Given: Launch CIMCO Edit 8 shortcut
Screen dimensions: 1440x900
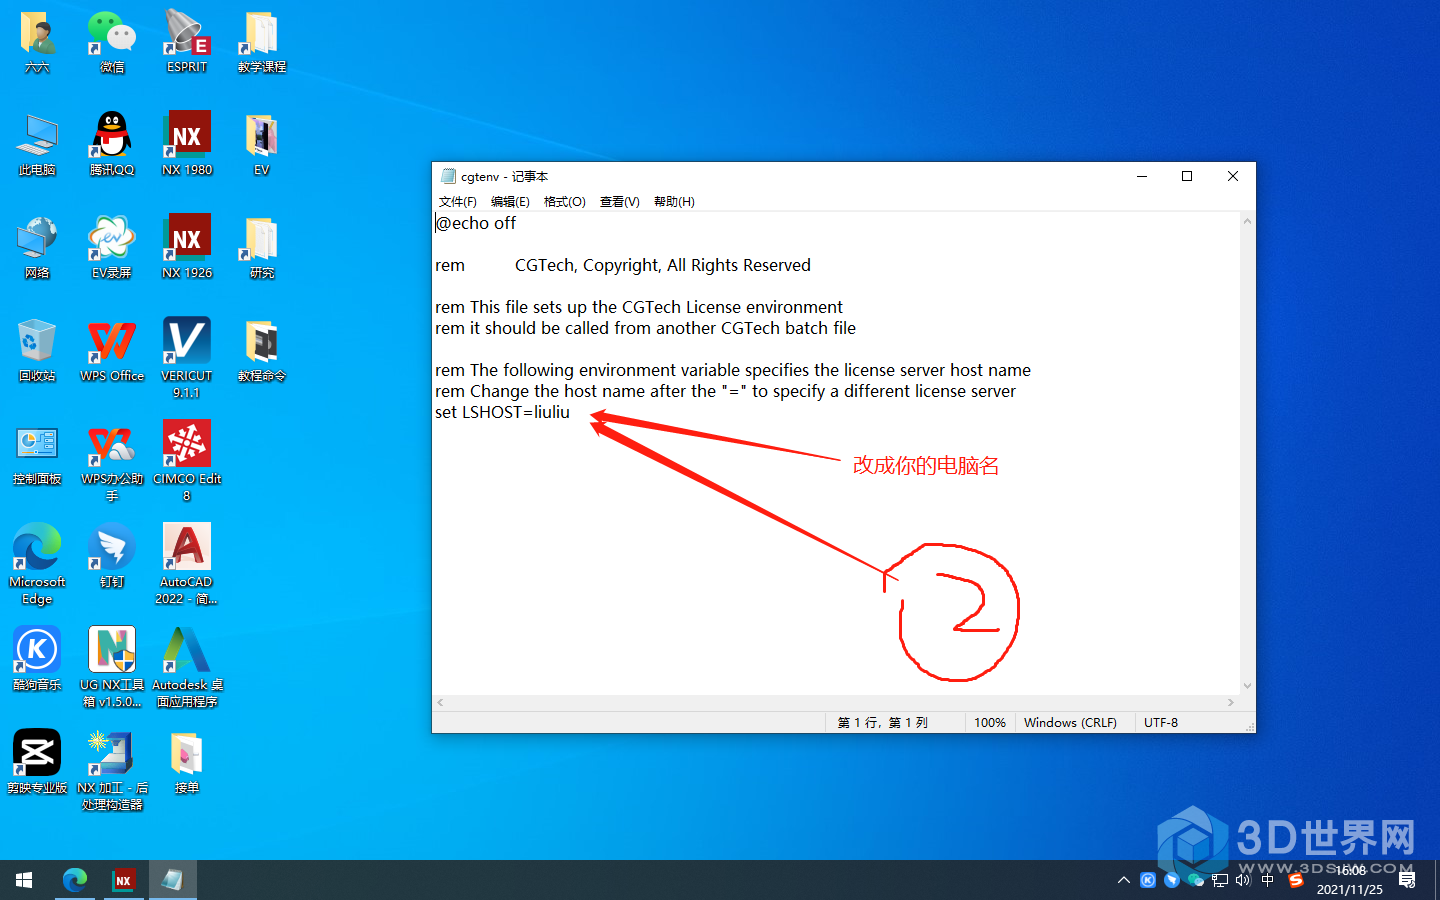Looking at the screenshot, I should pyautogui.click(x=187, y=461).
